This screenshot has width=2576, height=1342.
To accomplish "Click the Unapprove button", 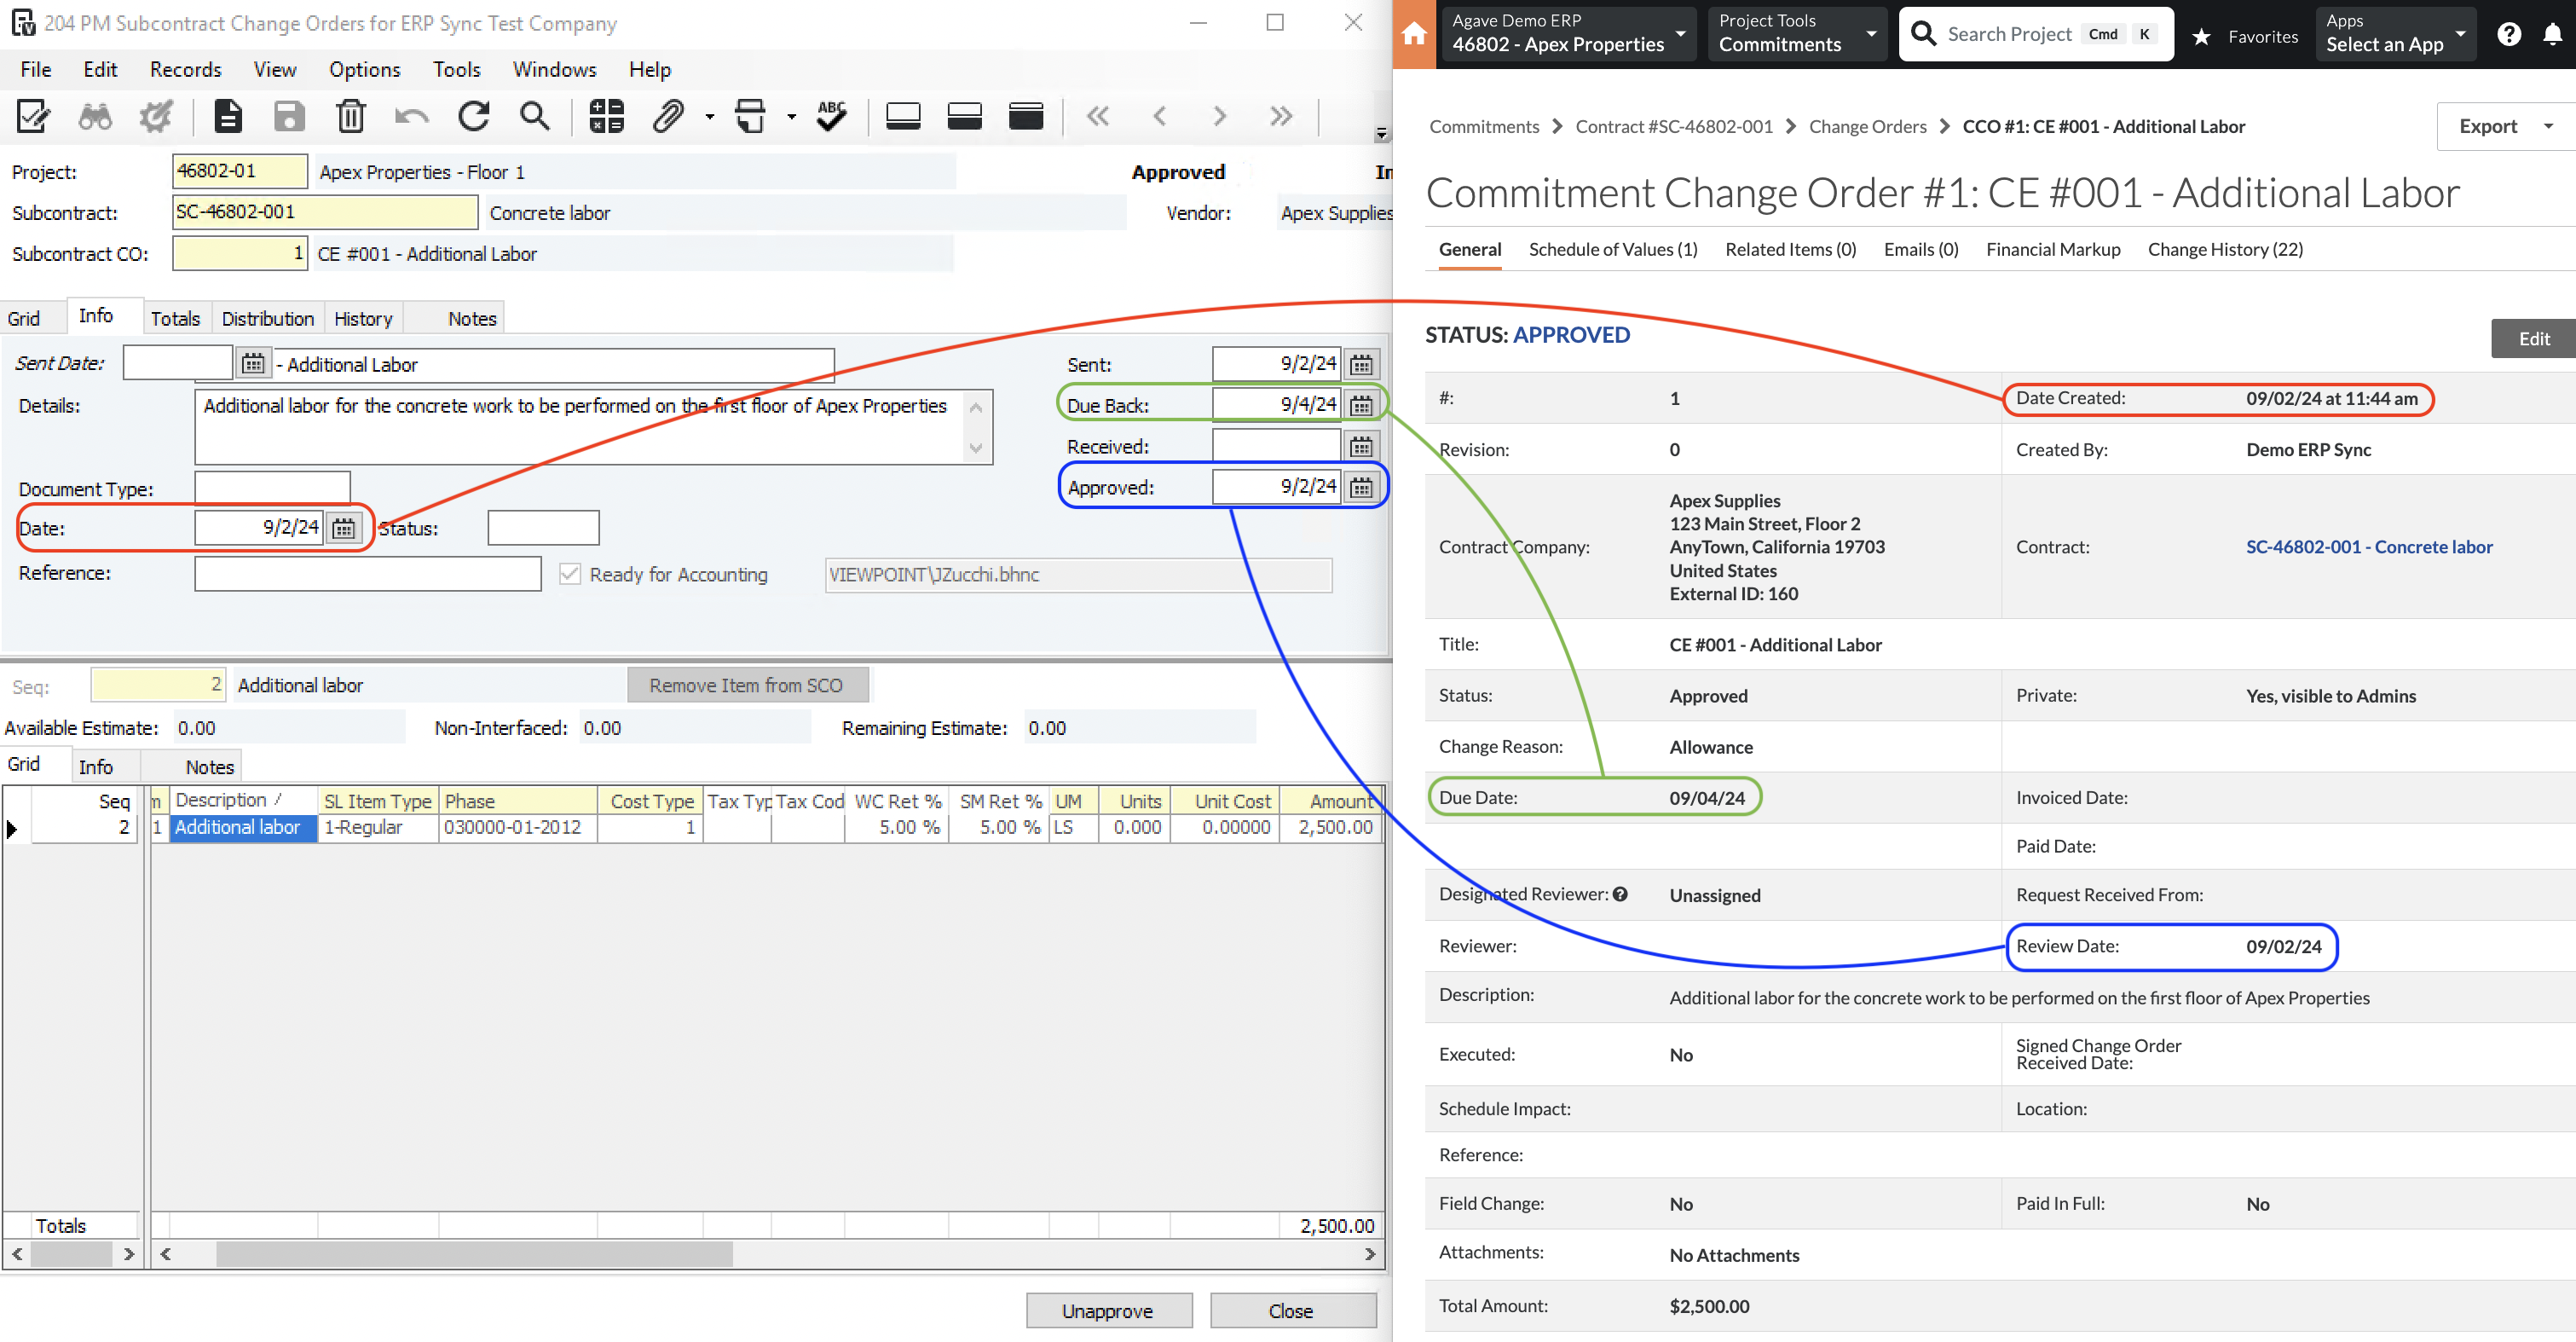I will [1107, 1311].
